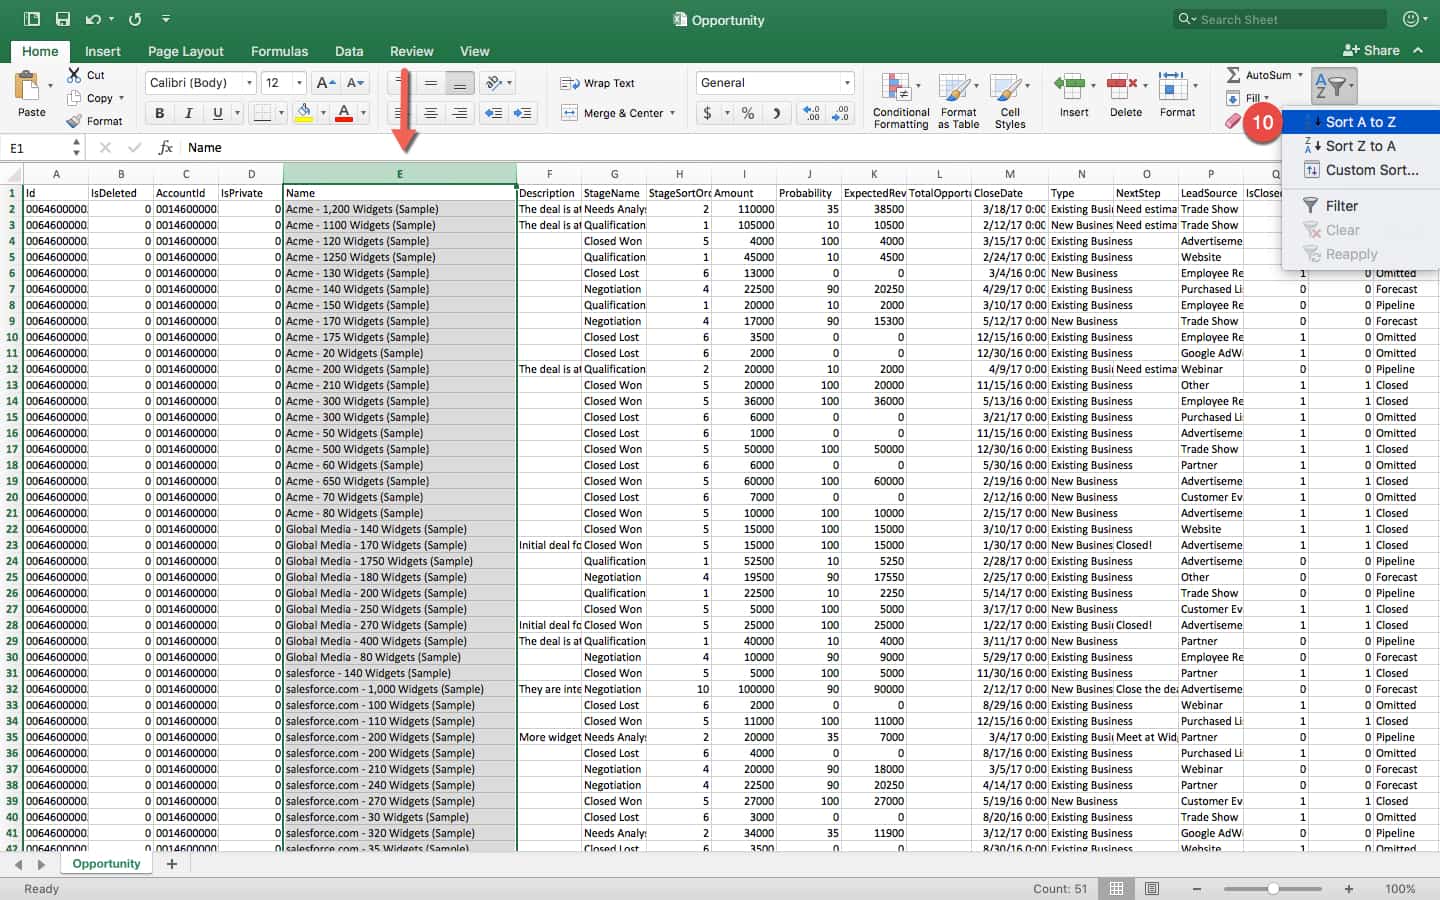Toggle Italic formatting
Screen dimensions: 1440x900
[x=188, y=113]
